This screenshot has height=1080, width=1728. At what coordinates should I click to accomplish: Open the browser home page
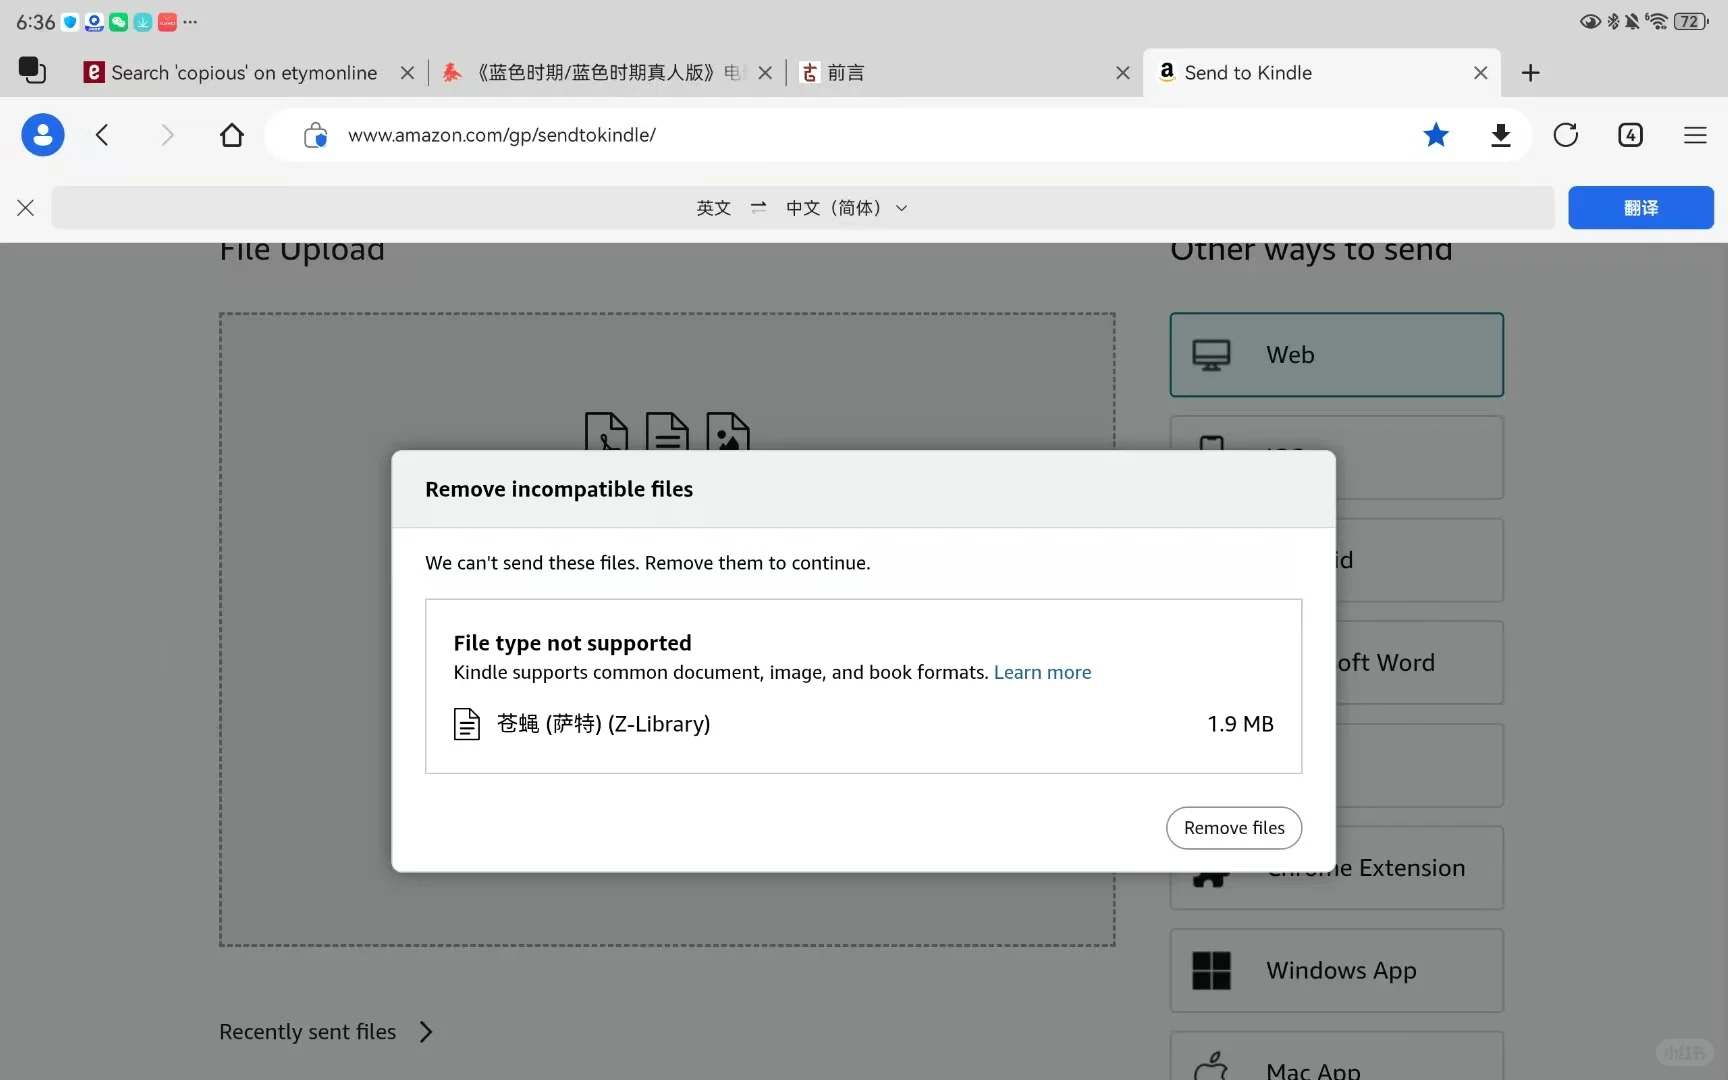tap(232, 135)
